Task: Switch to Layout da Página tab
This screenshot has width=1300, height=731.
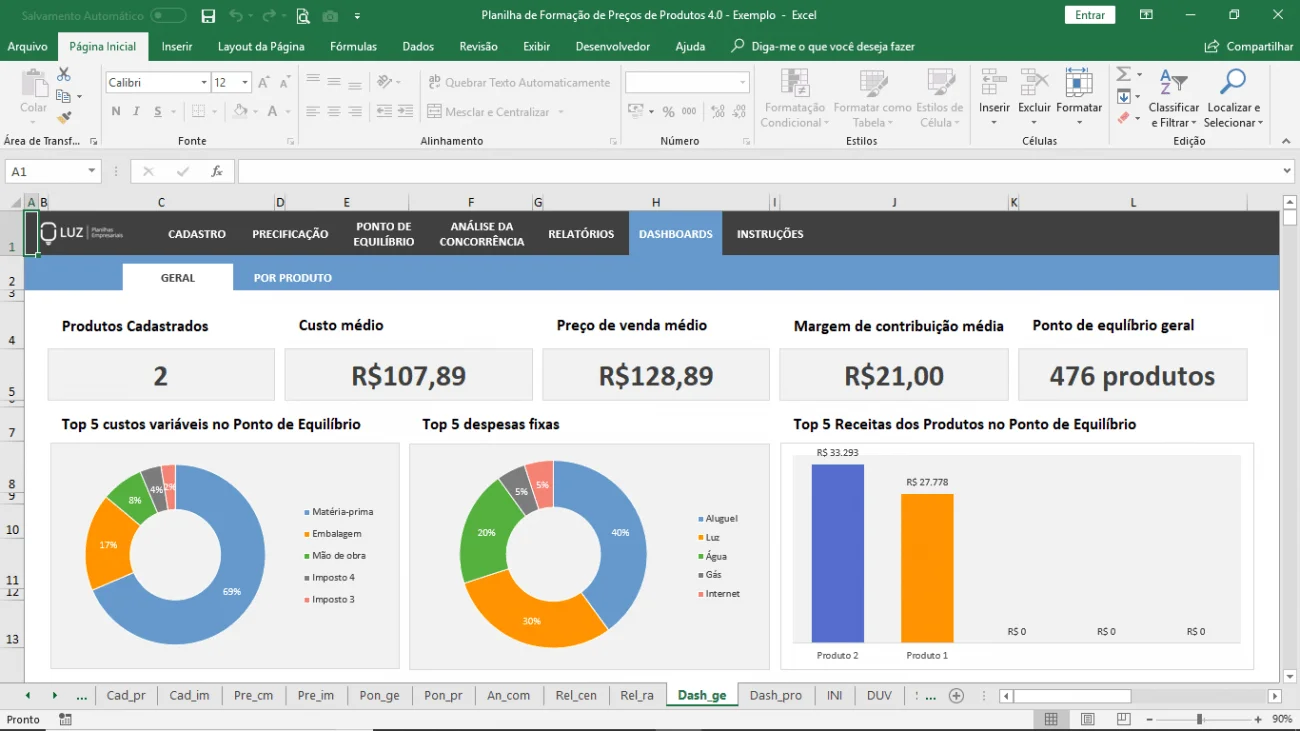Action: (x=261, y=46)
